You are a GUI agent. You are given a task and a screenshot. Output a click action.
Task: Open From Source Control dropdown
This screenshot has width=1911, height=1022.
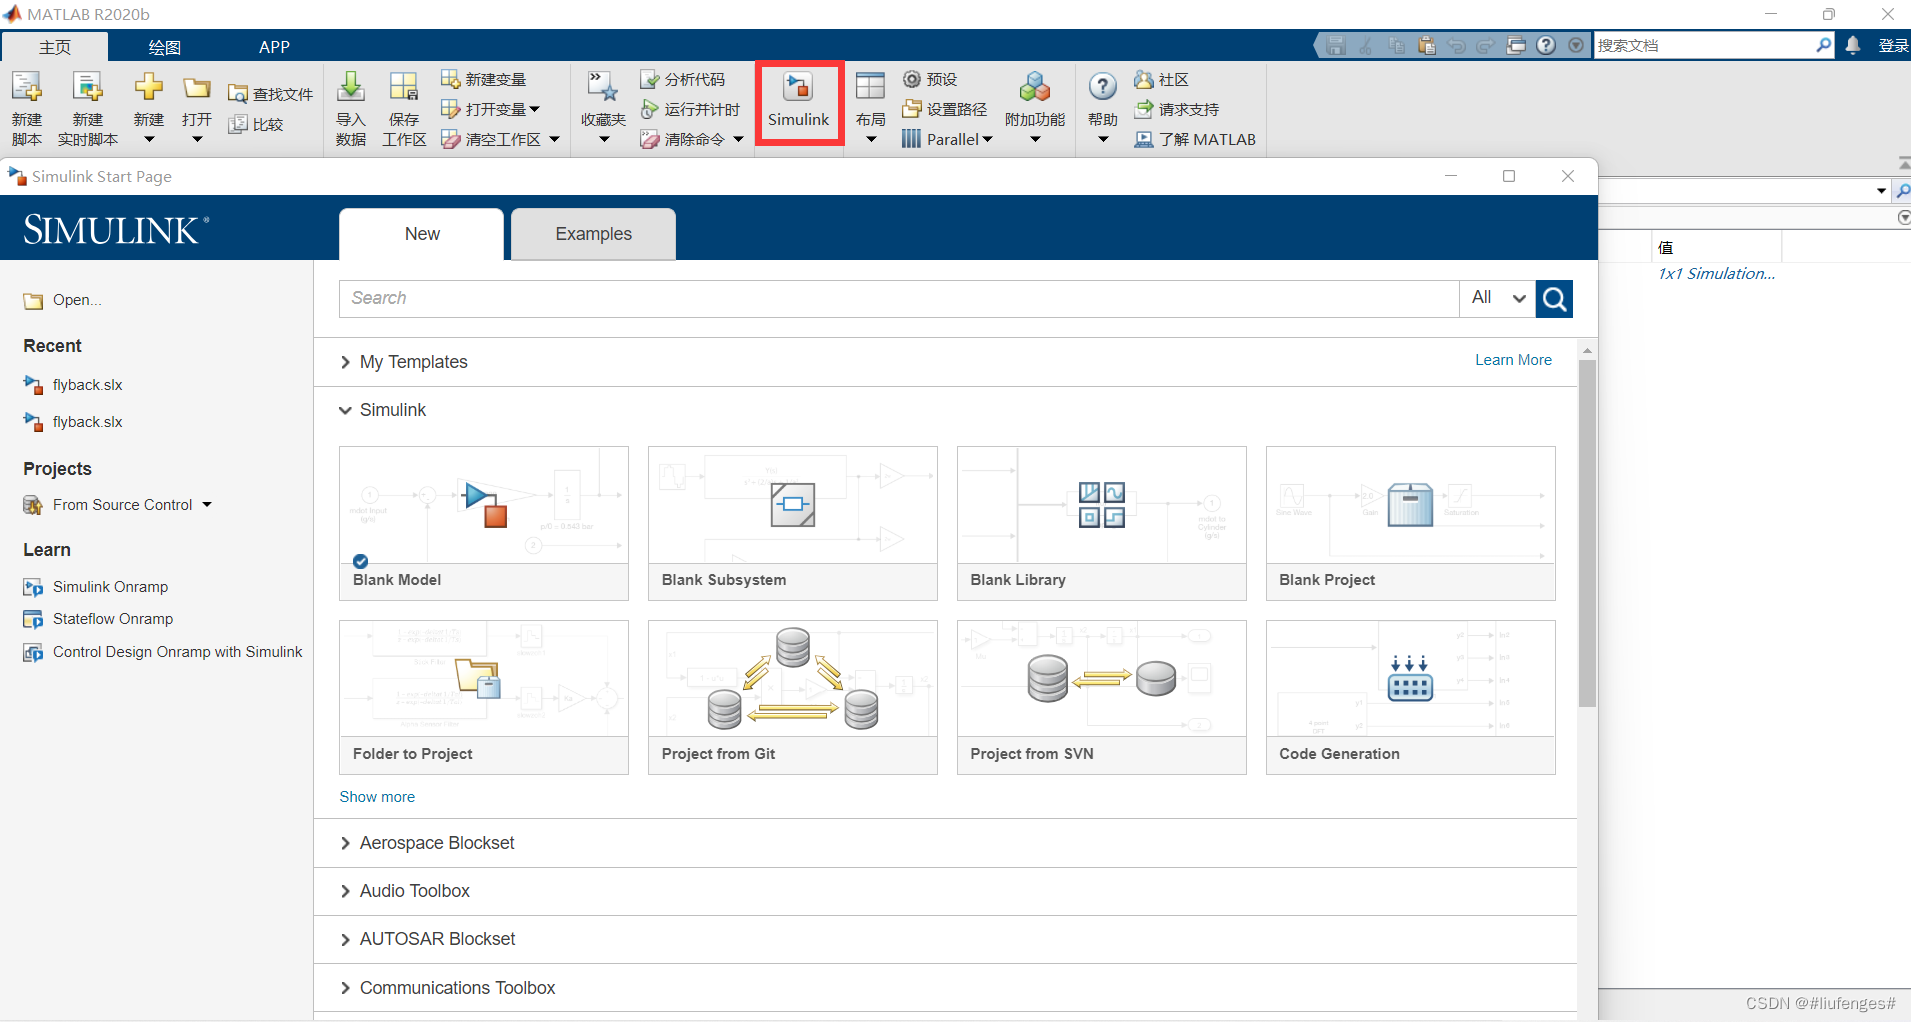point(118,505)
